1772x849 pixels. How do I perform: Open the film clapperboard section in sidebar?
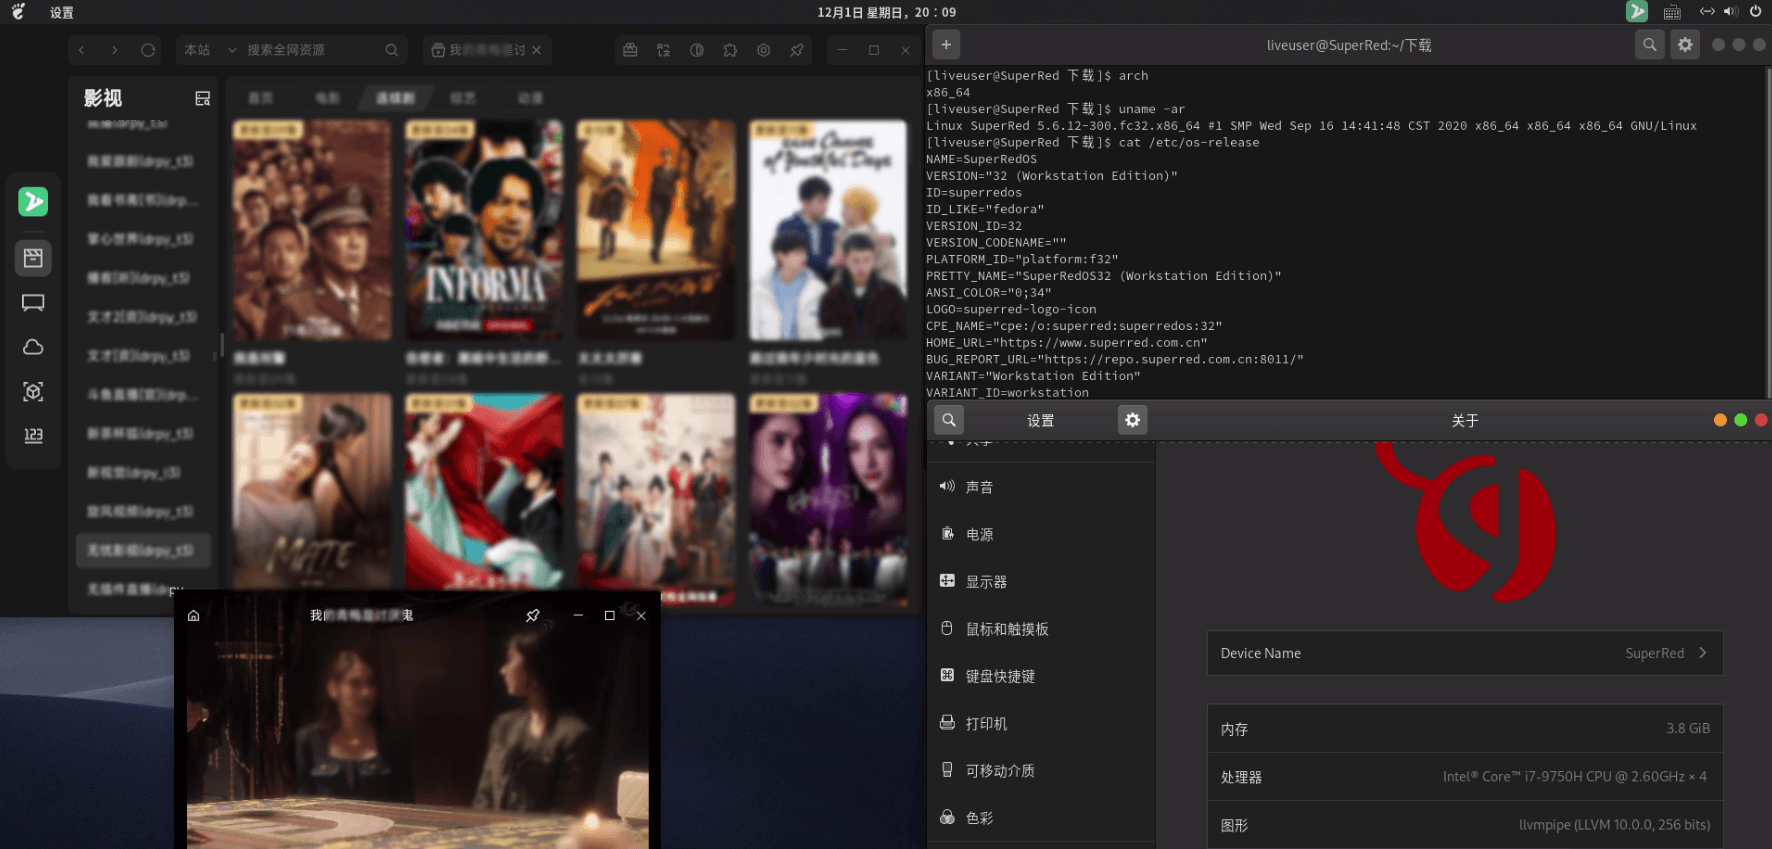click(x=33, y=258)
